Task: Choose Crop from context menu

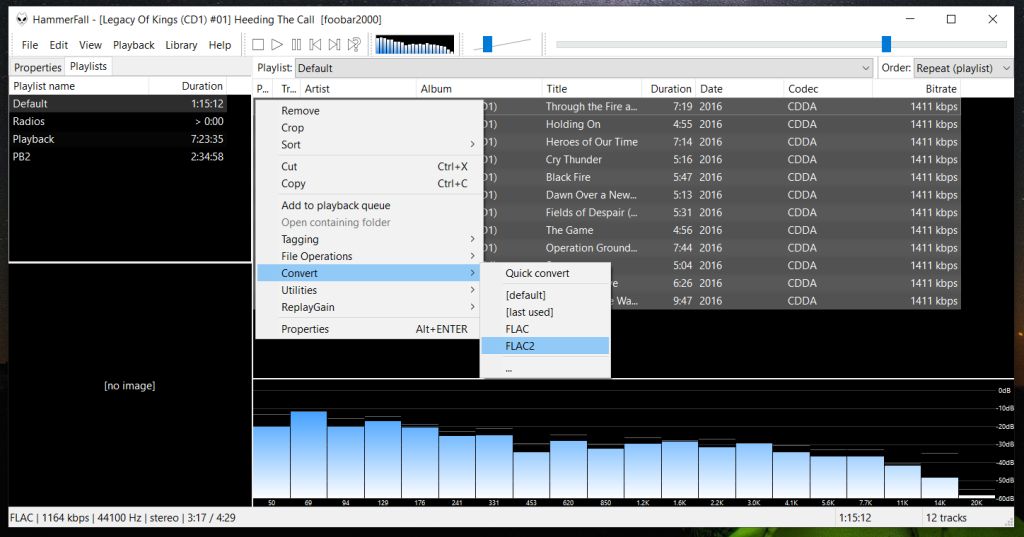Action: click(x=368, y=127)
